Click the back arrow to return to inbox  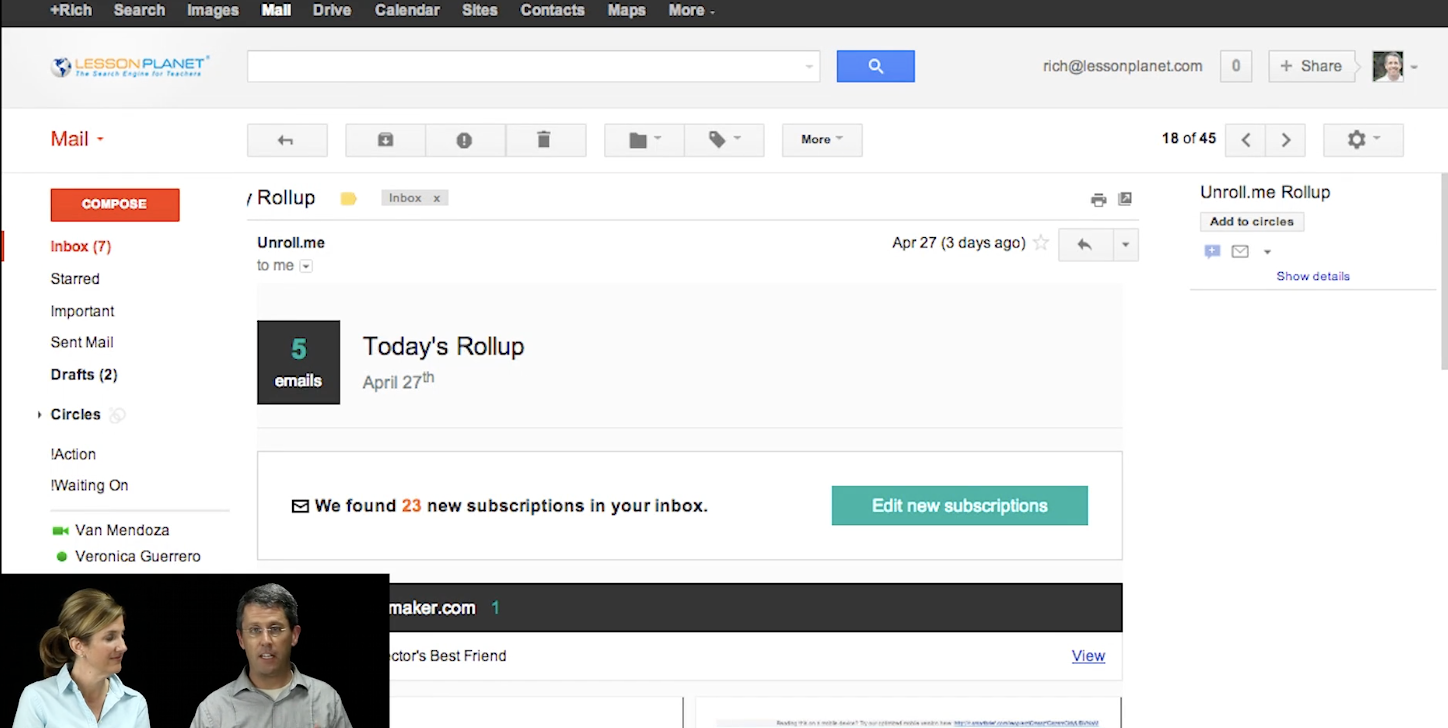pos(287,140)
